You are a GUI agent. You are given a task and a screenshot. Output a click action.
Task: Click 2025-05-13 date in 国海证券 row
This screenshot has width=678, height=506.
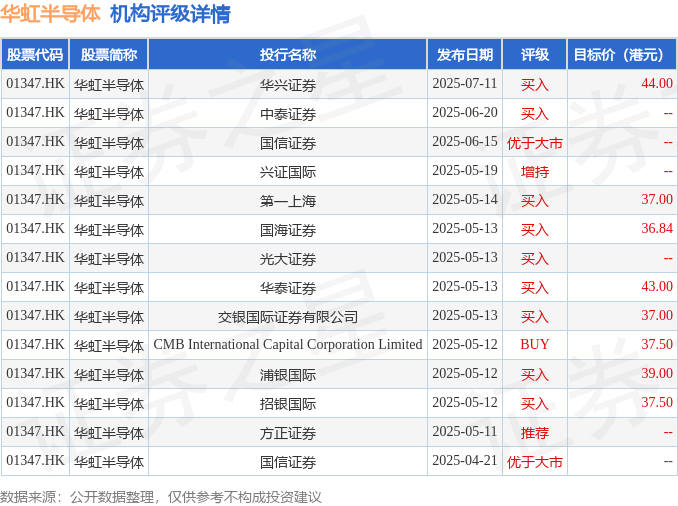coord(465,228)
